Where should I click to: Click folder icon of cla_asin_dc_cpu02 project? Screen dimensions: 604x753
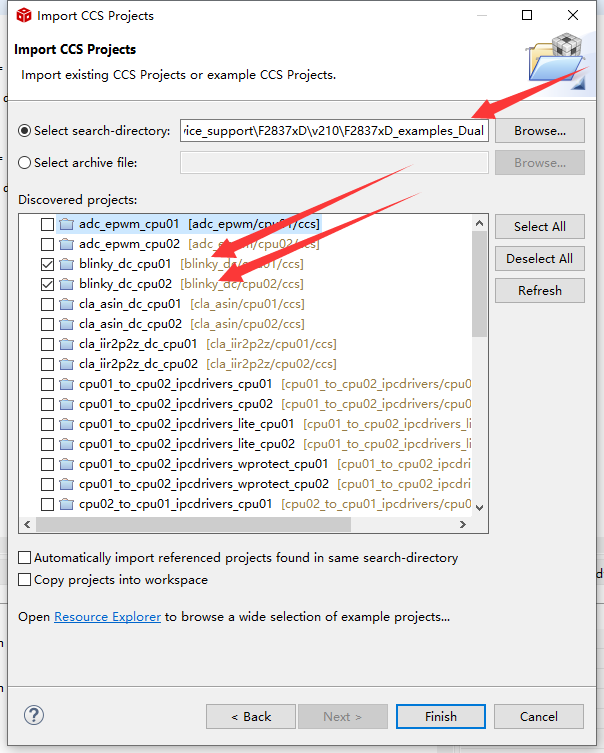point(66,324)
